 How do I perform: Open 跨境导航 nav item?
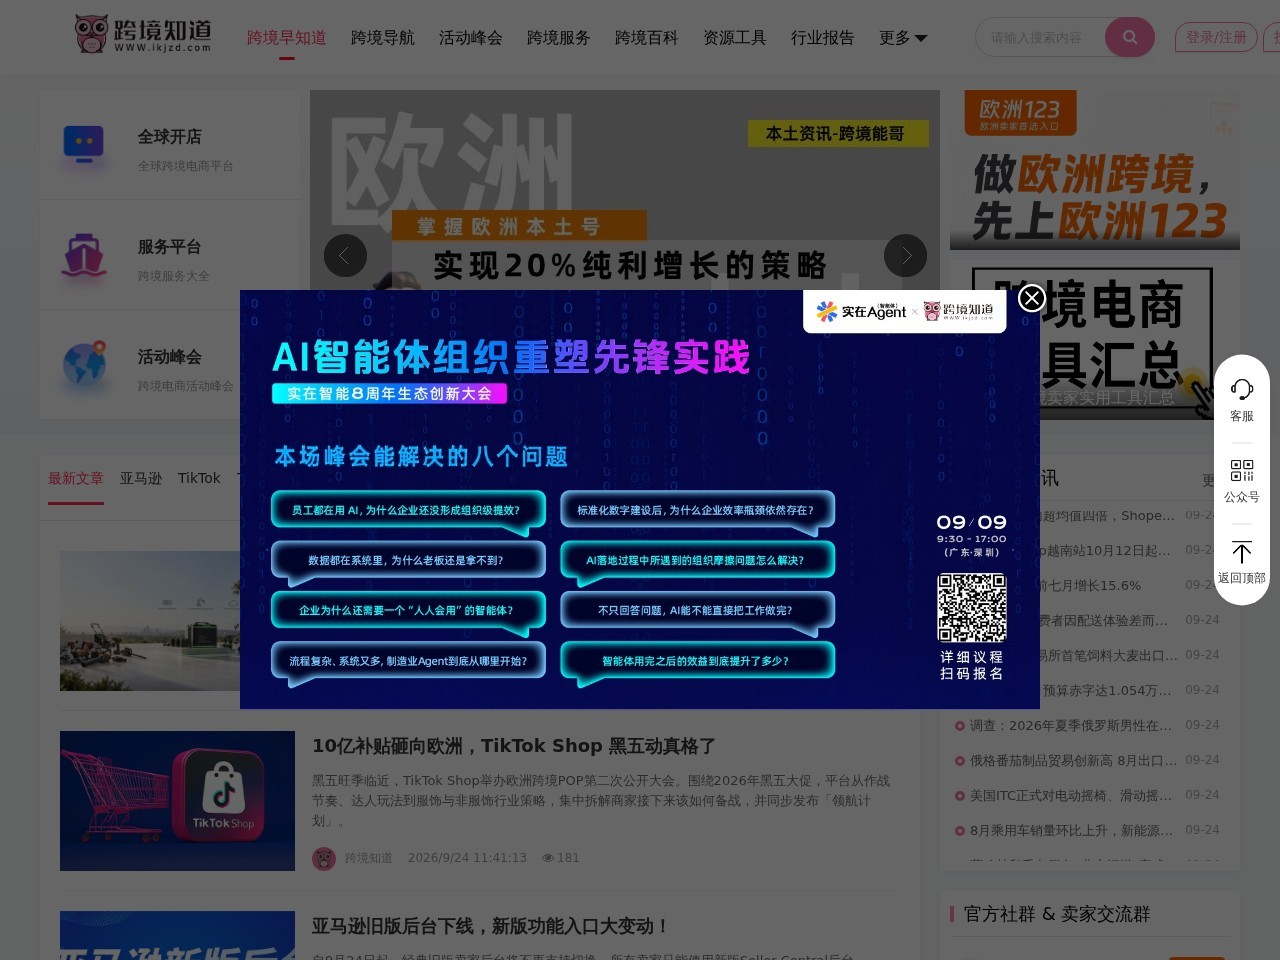[383, 37]
